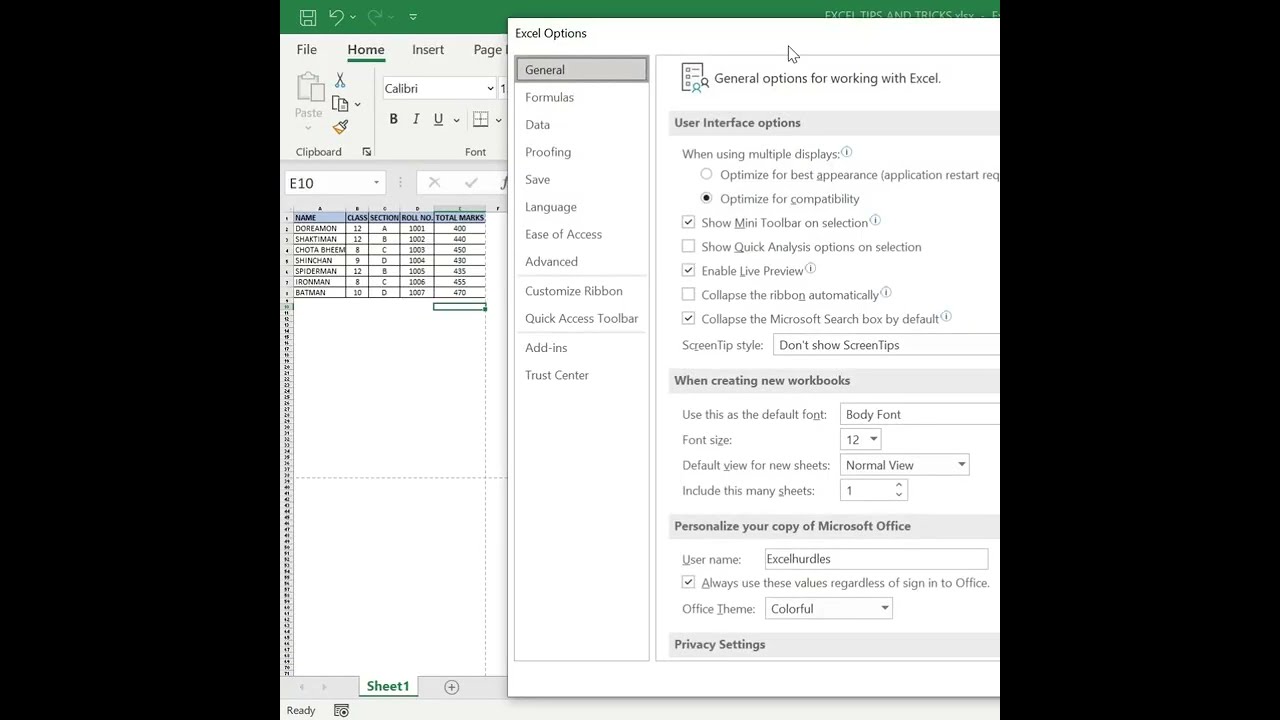Select Optimize for compatibility radio button

(x=706, y=199)
